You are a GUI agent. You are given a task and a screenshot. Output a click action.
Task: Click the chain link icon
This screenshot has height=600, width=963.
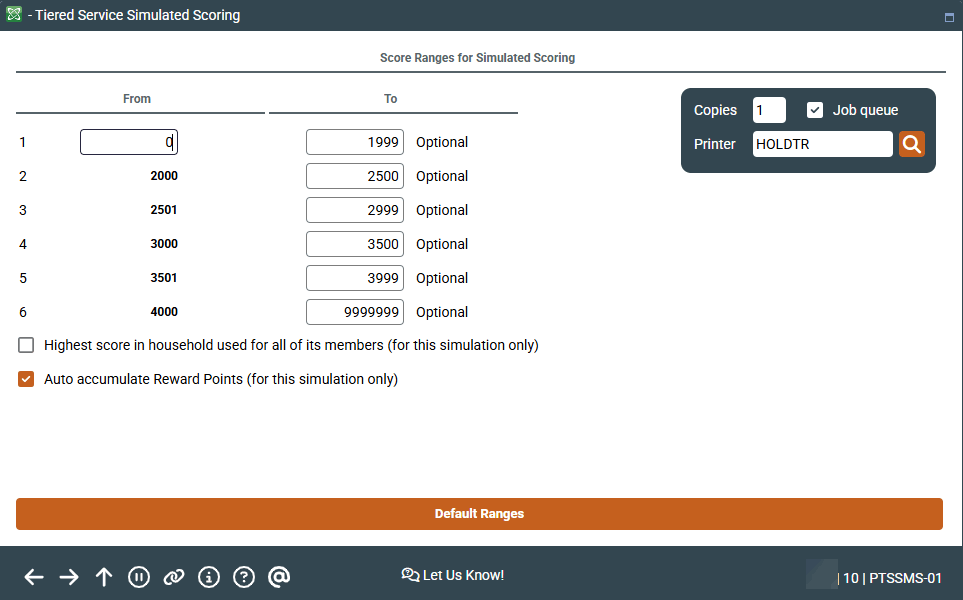[174, 577]
